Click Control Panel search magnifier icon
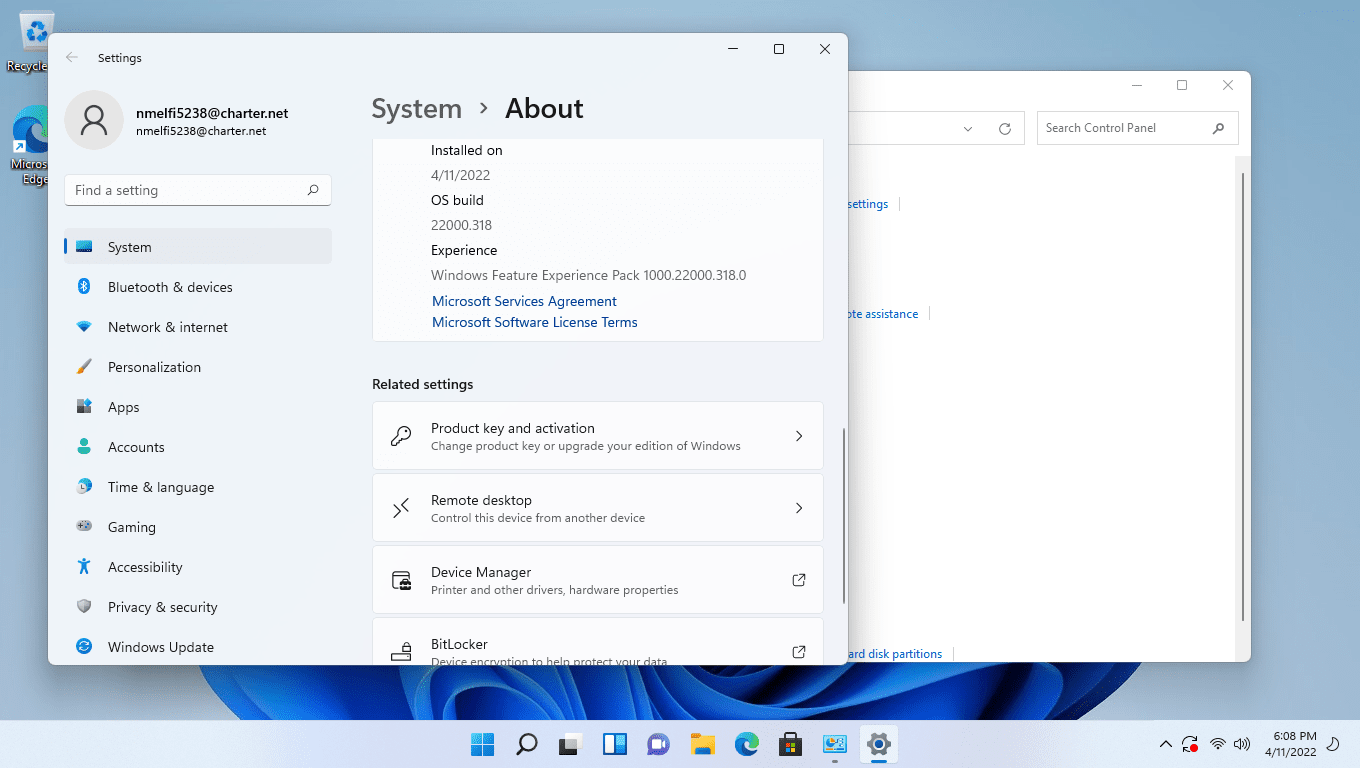This screenshot has width=1360, height=768. [1218, 128]
